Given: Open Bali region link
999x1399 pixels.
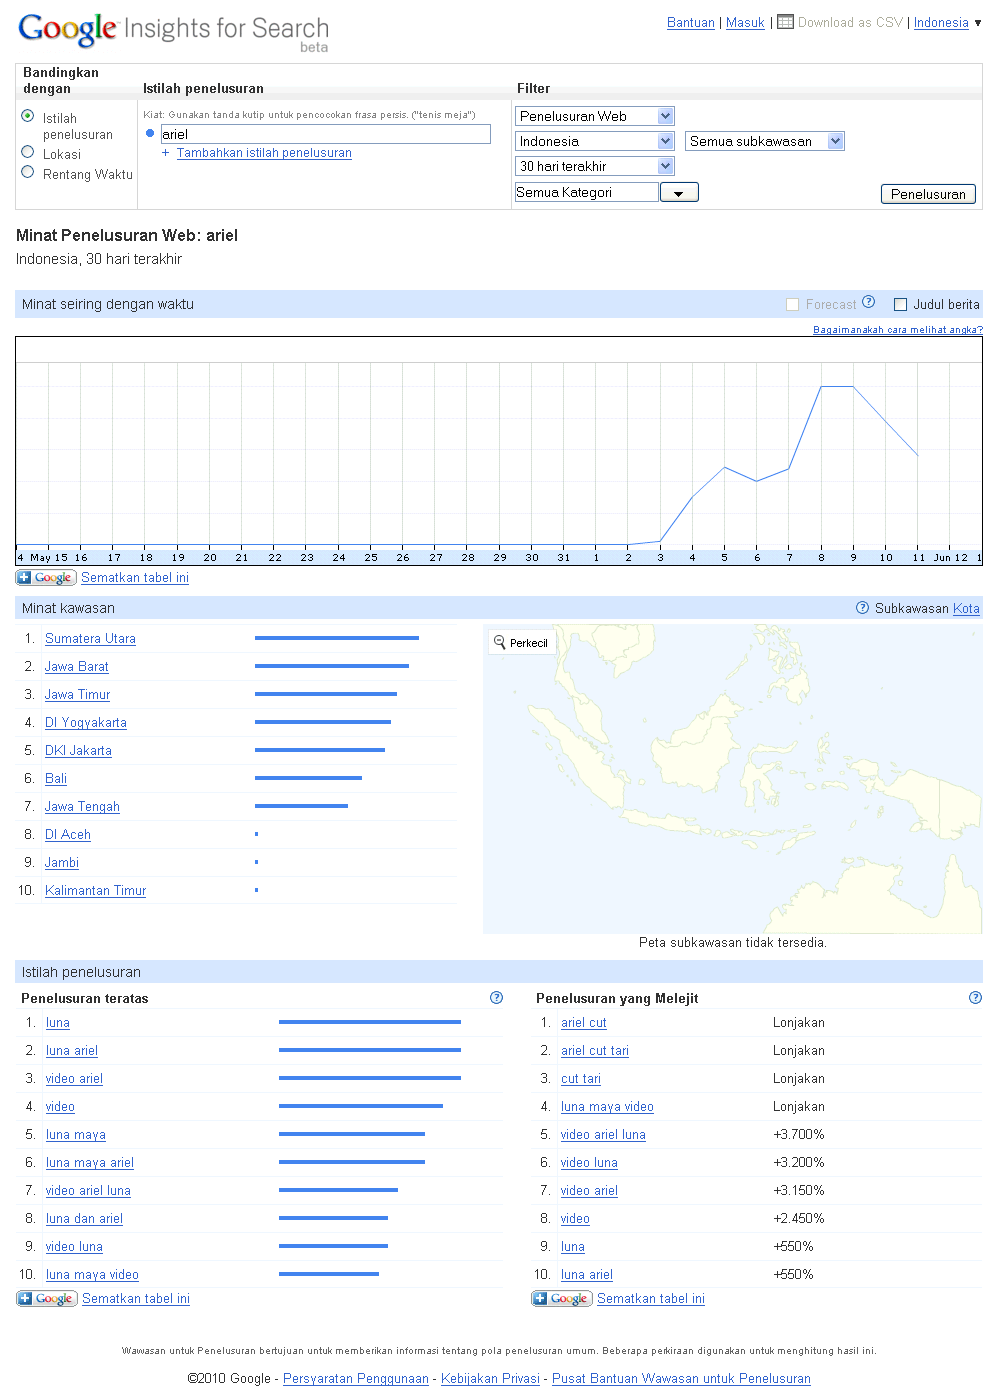Looking at the screenshot, I should click(56, 779).
